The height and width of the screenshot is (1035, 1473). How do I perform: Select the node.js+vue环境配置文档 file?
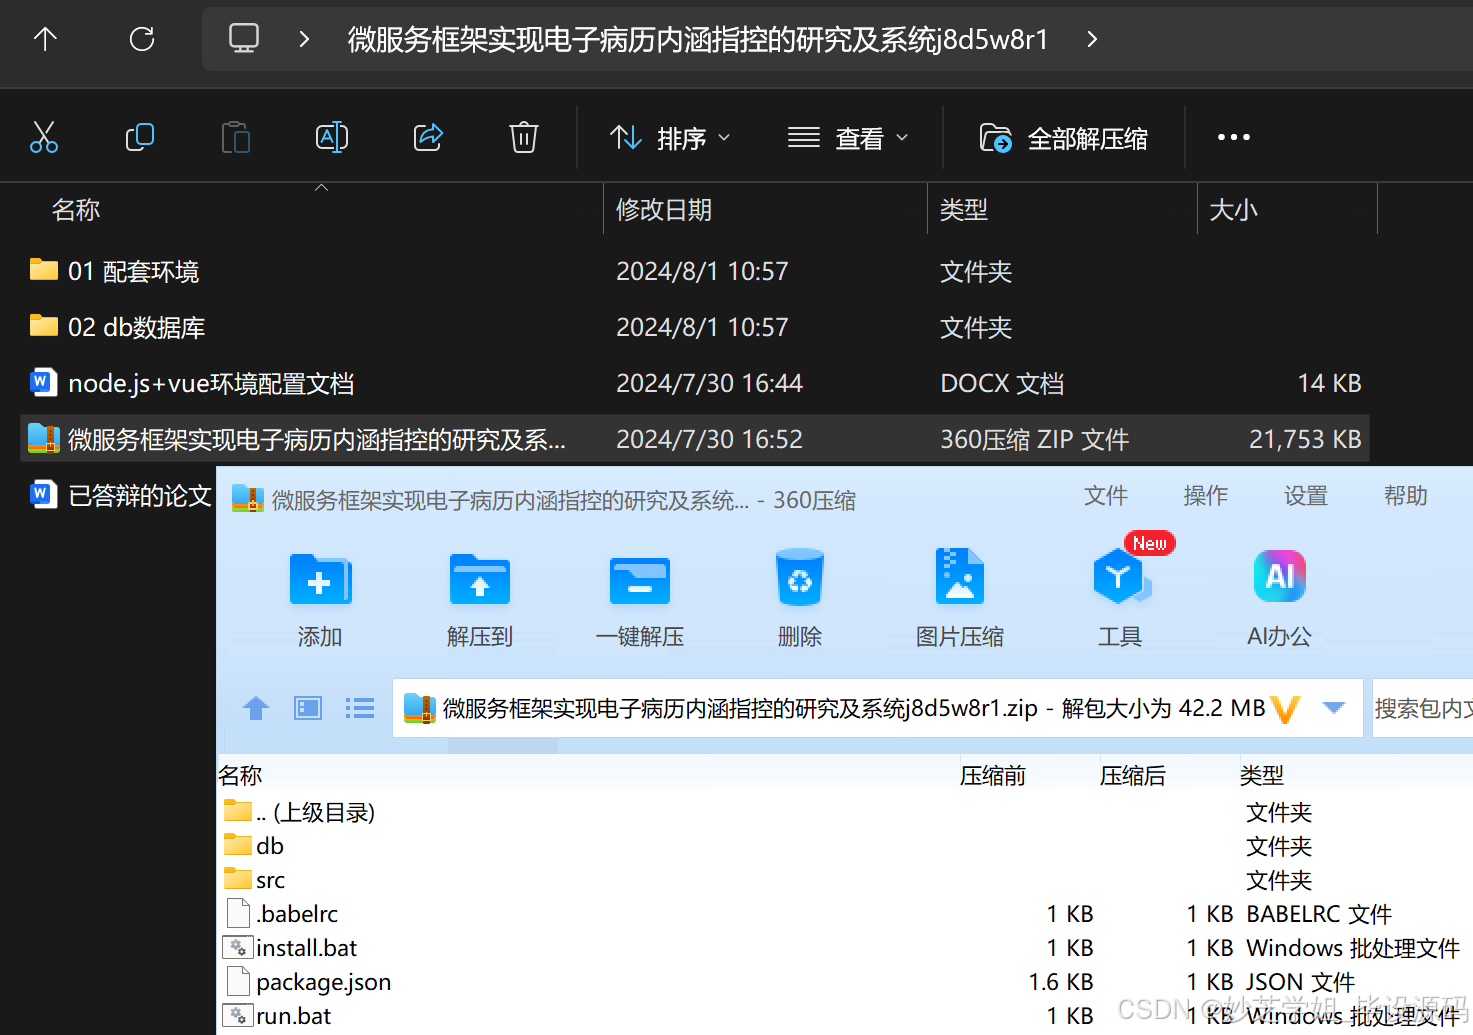(x=192, y=383)
